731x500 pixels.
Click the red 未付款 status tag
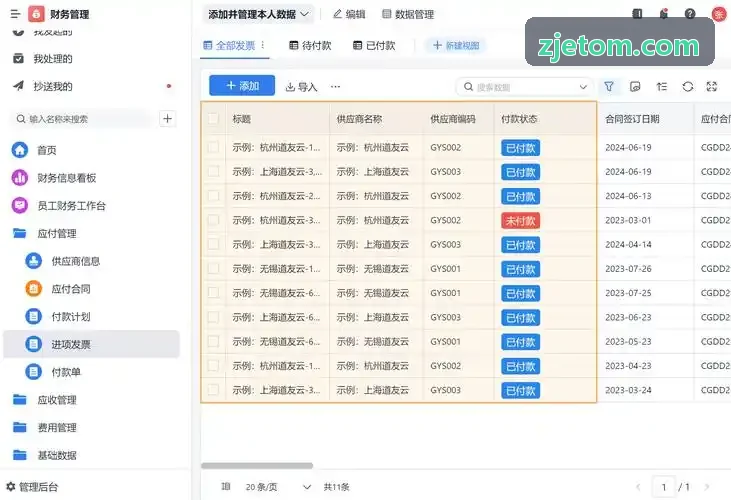[521, 220]
